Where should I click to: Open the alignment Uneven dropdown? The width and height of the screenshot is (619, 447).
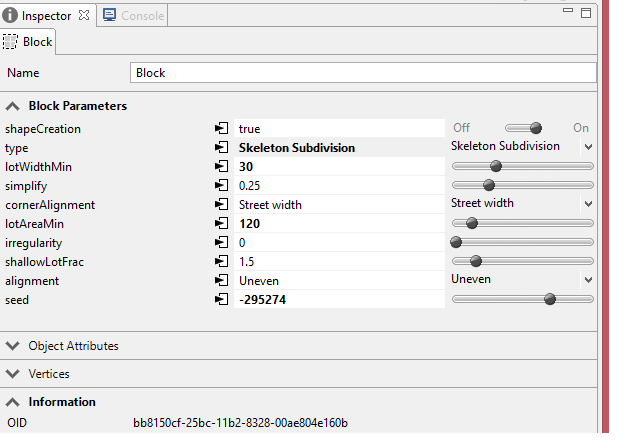[521, 280]
